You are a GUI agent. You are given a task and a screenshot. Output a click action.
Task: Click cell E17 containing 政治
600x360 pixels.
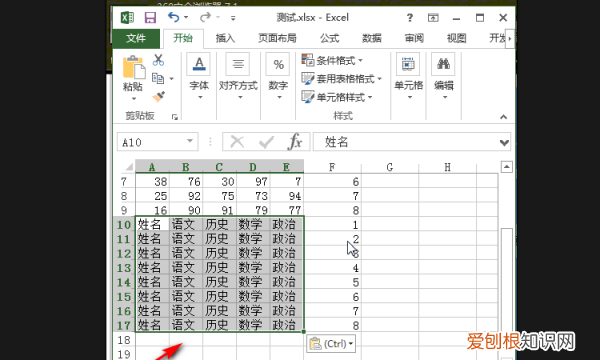(287, 325)
